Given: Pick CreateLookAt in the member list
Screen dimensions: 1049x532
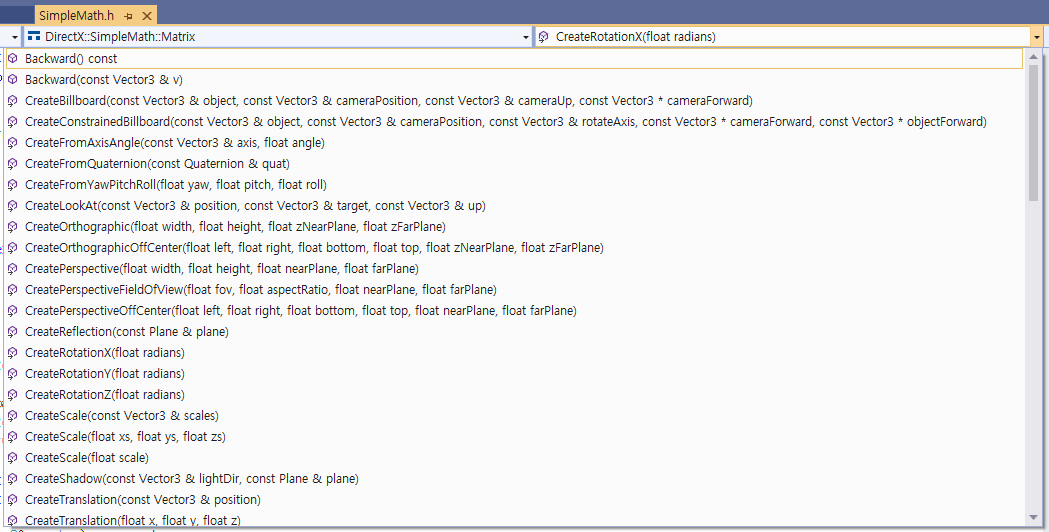Looking at the screenshot, I should tap(514, 205).
